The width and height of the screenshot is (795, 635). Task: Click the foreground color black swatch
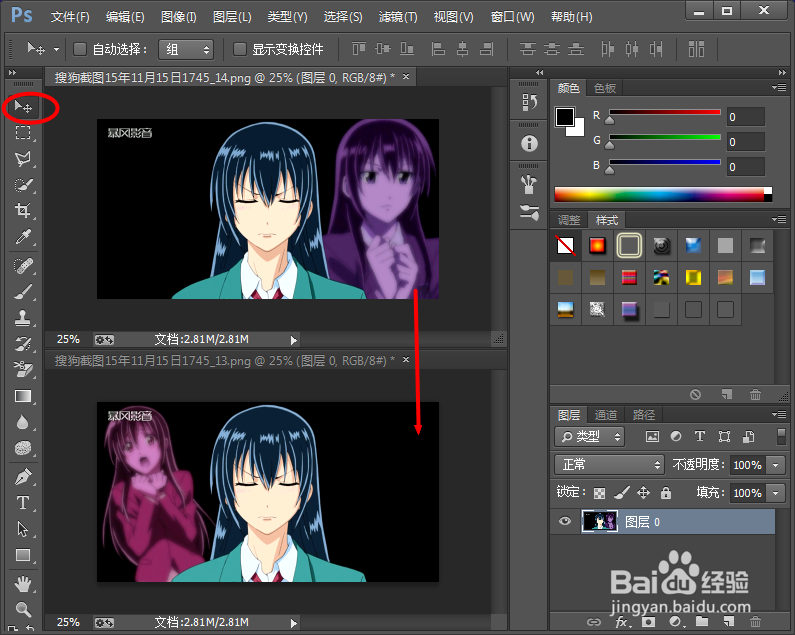pyautogui.click(x=564, y=117)
